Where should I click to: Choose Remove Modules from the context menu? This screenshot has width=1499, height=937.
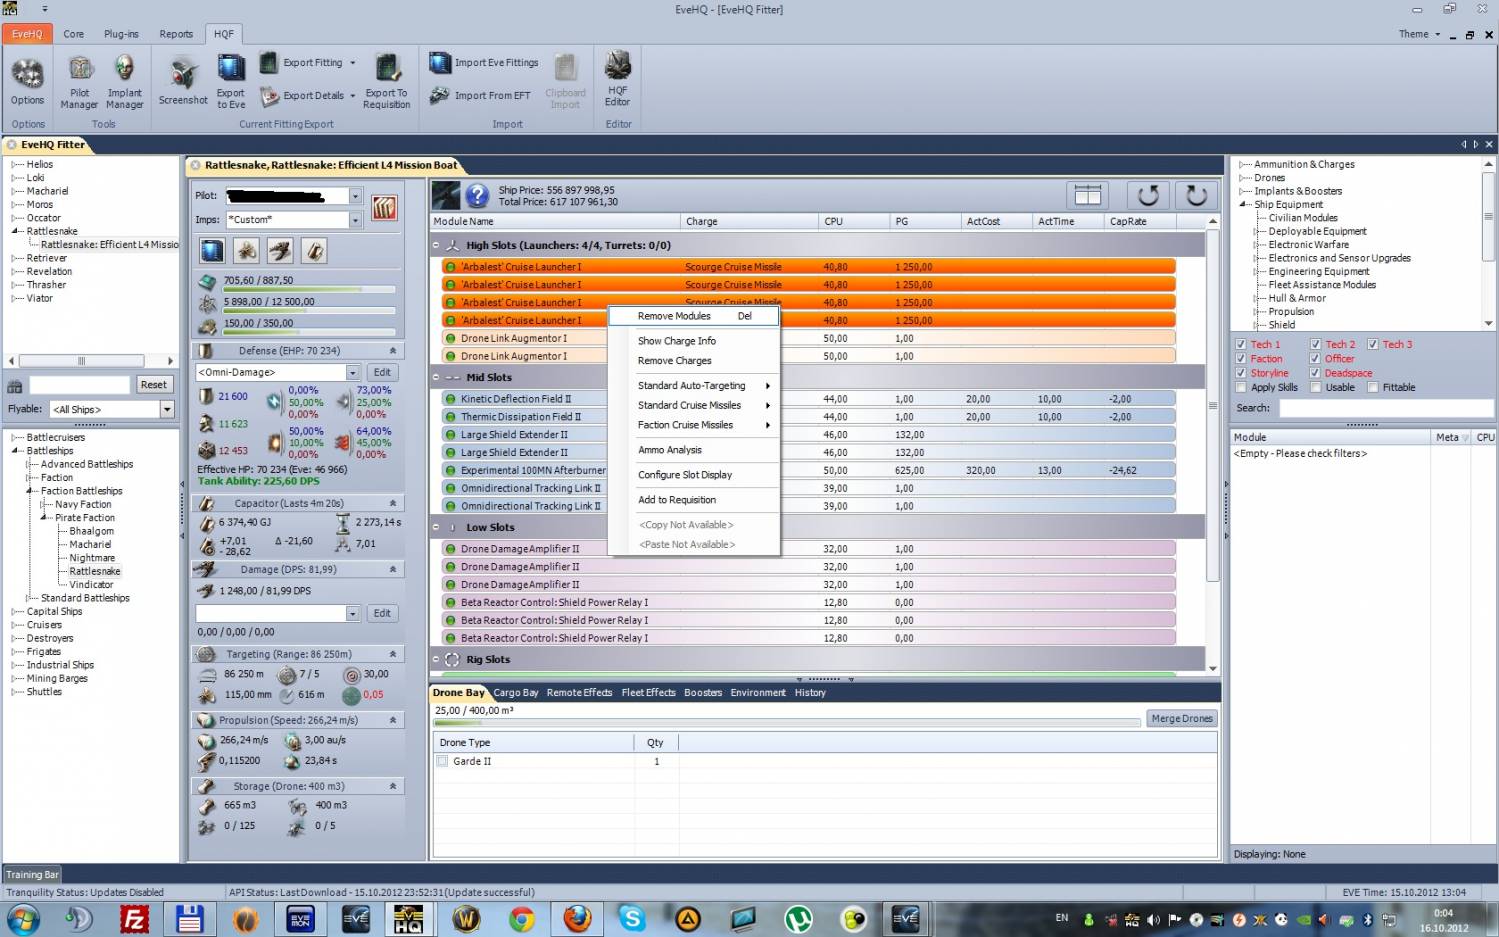coord(694,316)
